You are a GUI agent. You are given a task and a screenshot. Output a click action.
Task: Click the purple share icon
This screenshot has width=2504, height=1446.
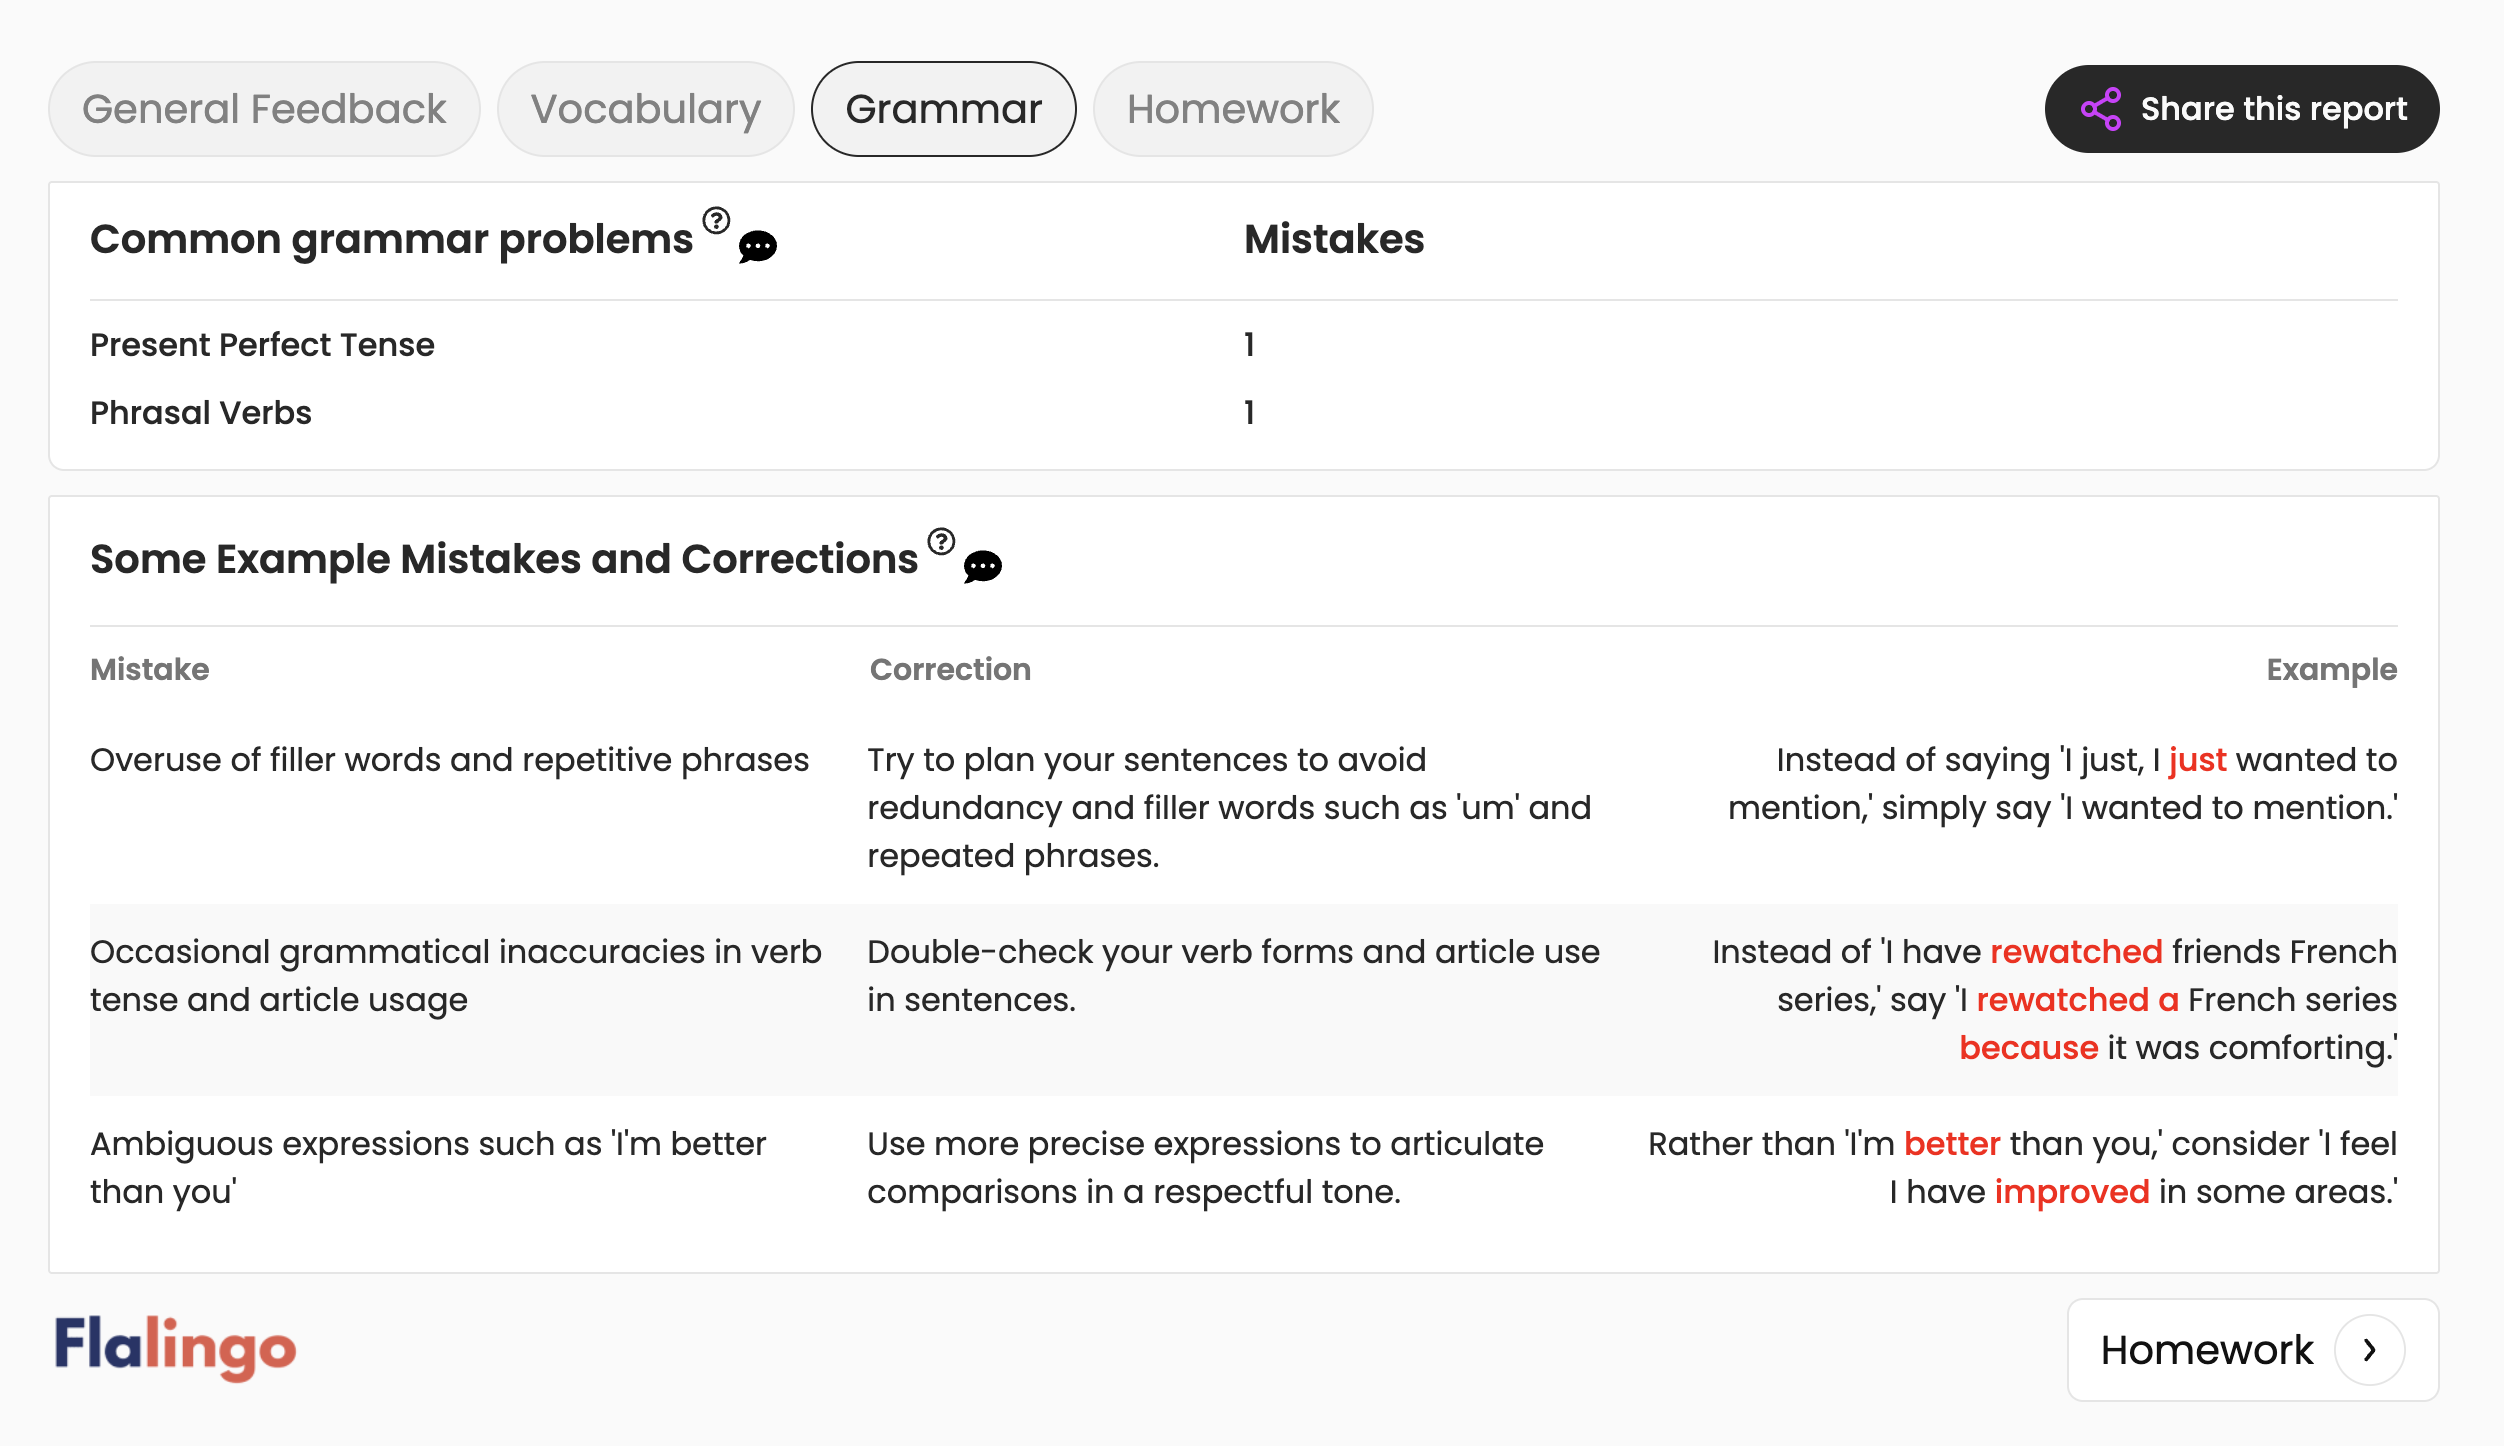click(2101, 109)
